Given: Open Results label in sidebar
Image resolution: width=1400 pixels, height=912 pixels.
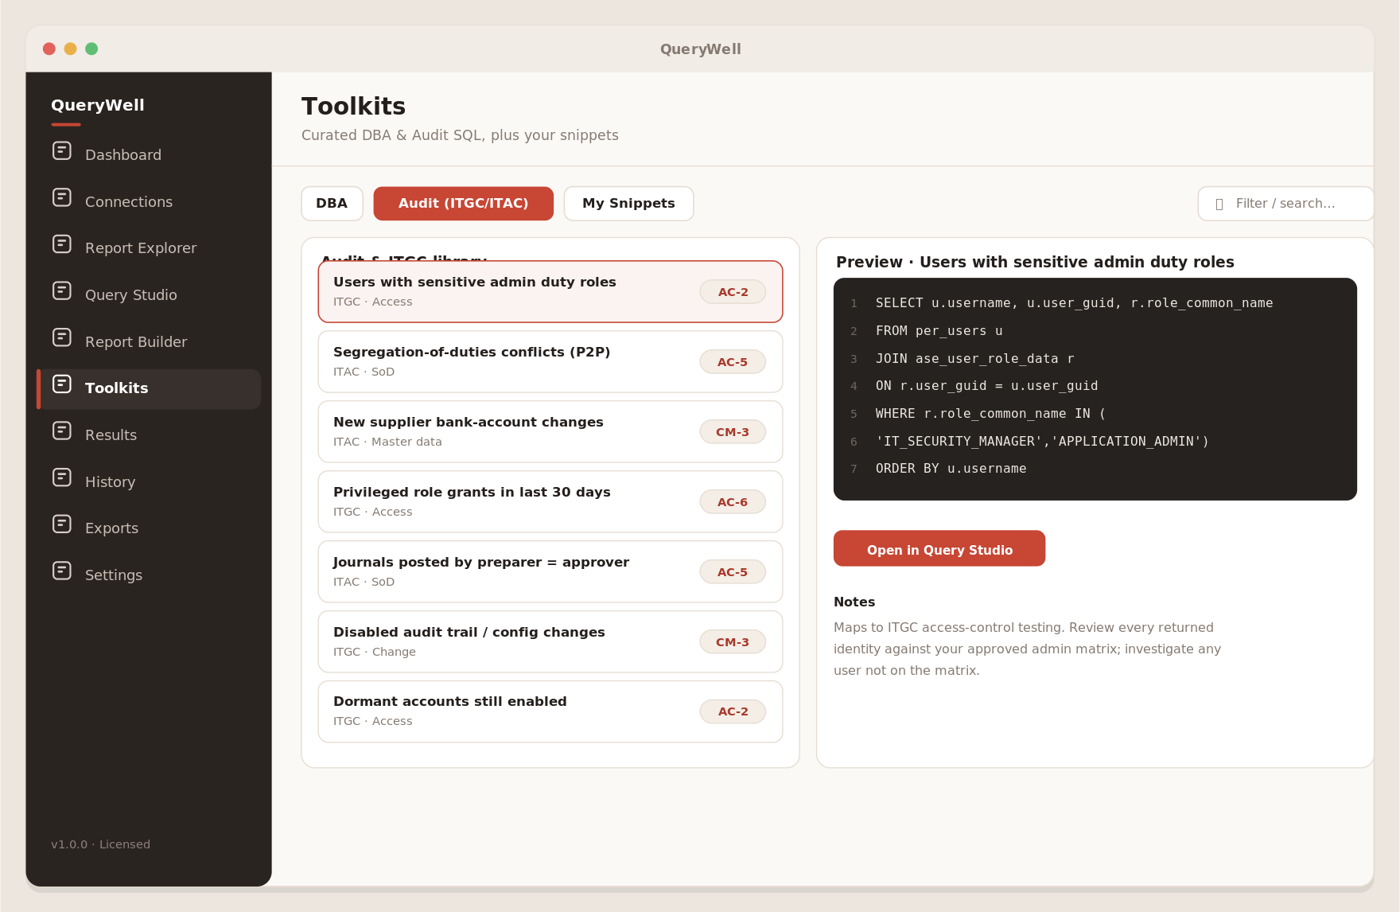Looking at the screenshot, I should pyautogui.click(x=111, y=435).
